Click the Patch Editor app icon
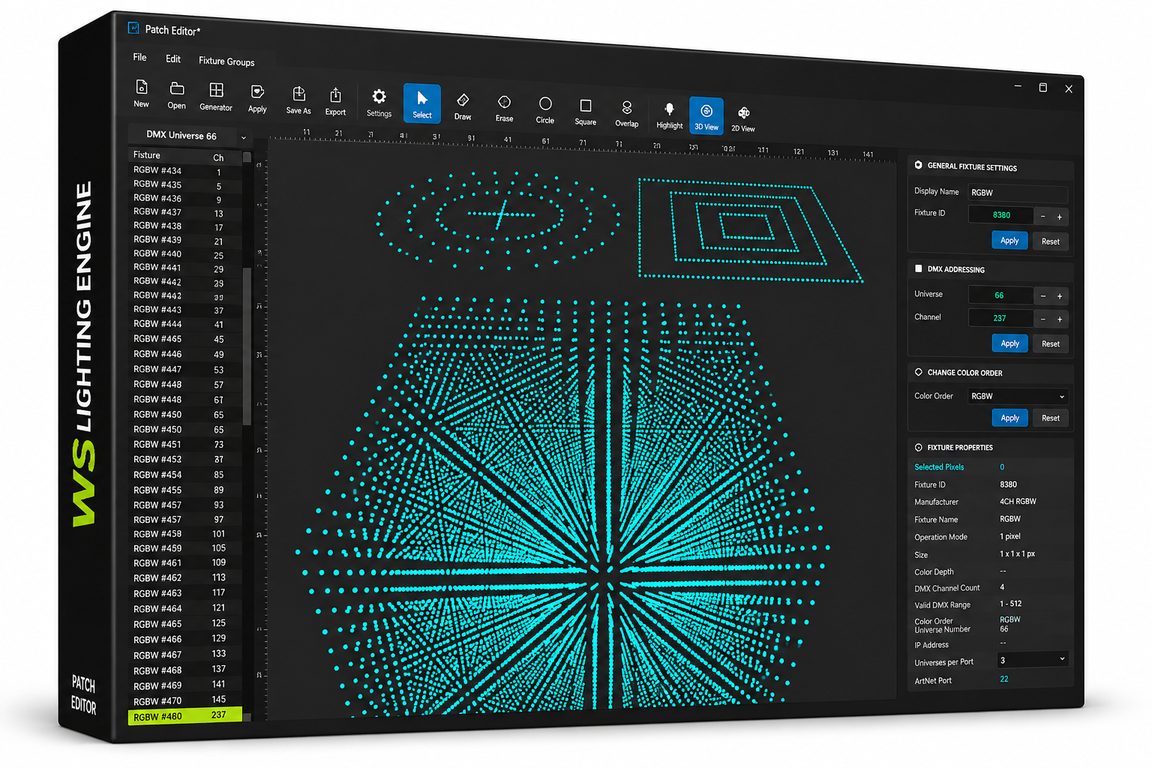Screen dimensions: 1152x768 coord(134,28)
